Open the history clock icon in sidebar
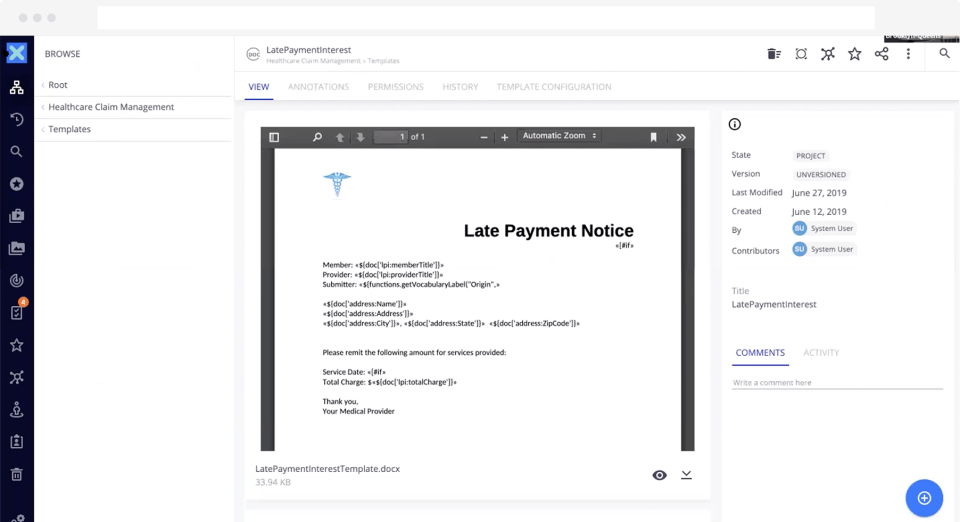The image size is (960, 522). tap(17, 119)
